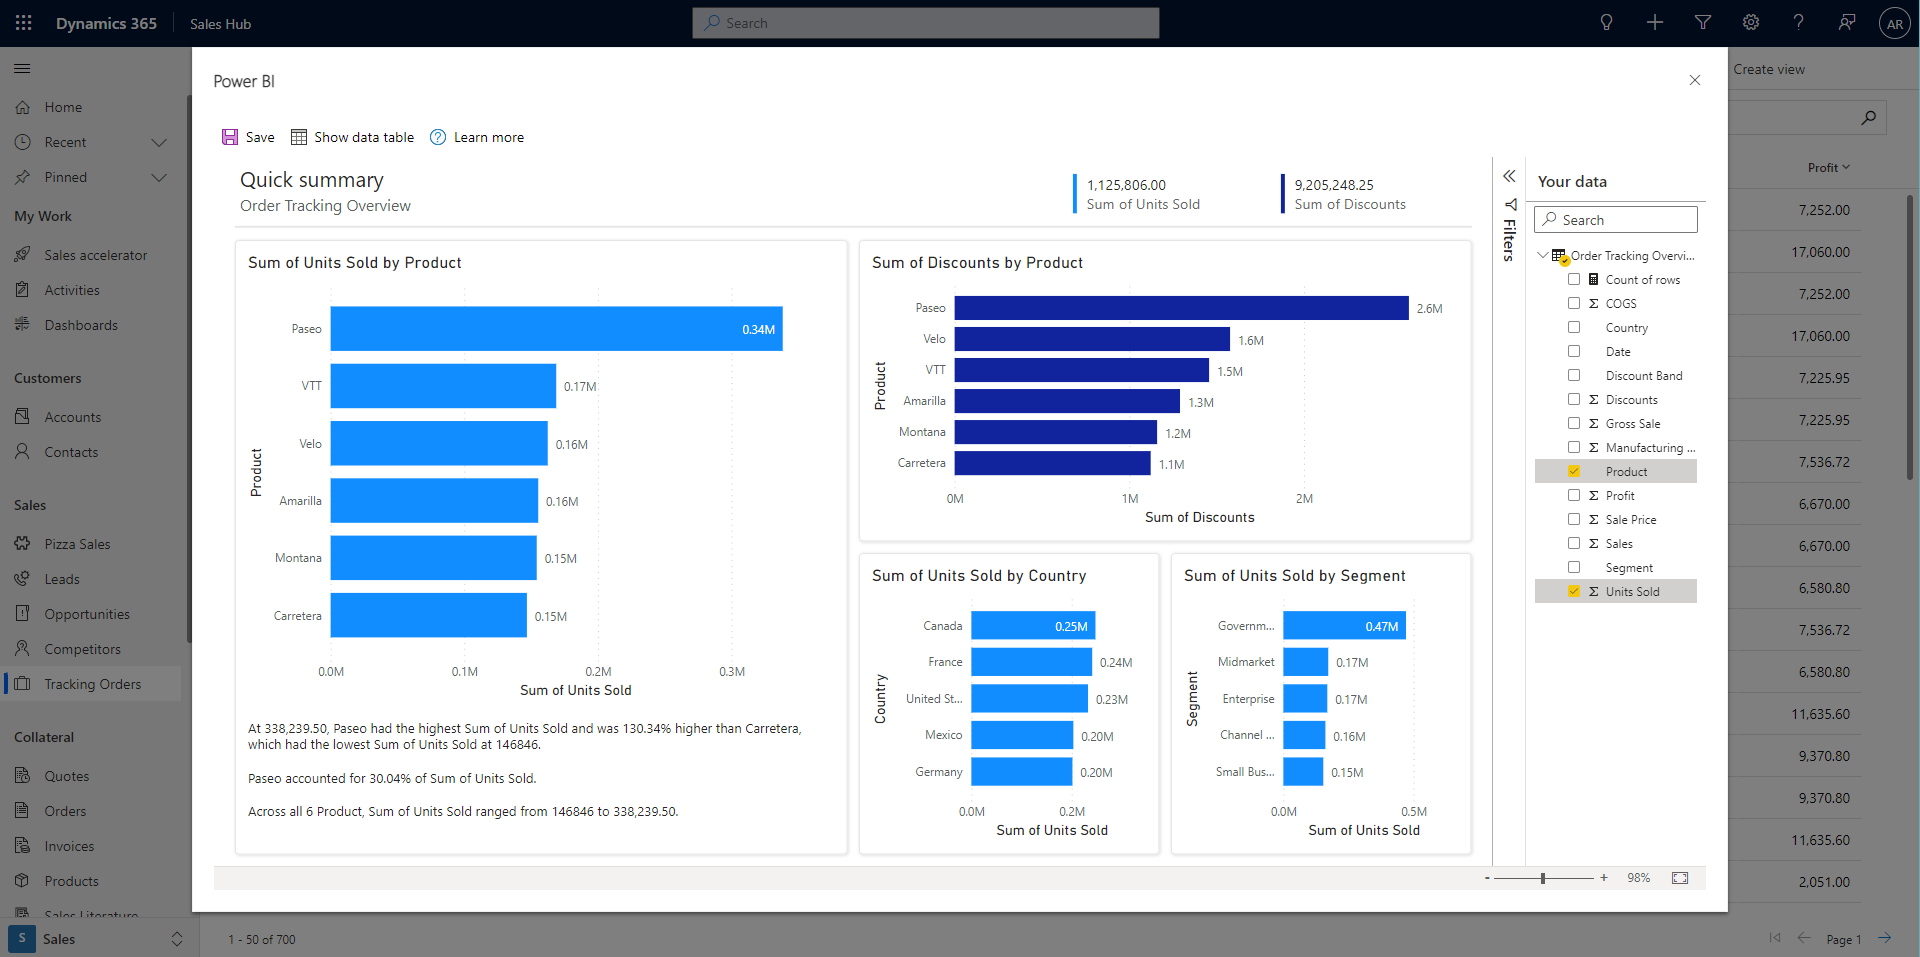Click the Create view button
The width and height of the screenshot is (1920, 957).
point(1768,68)
